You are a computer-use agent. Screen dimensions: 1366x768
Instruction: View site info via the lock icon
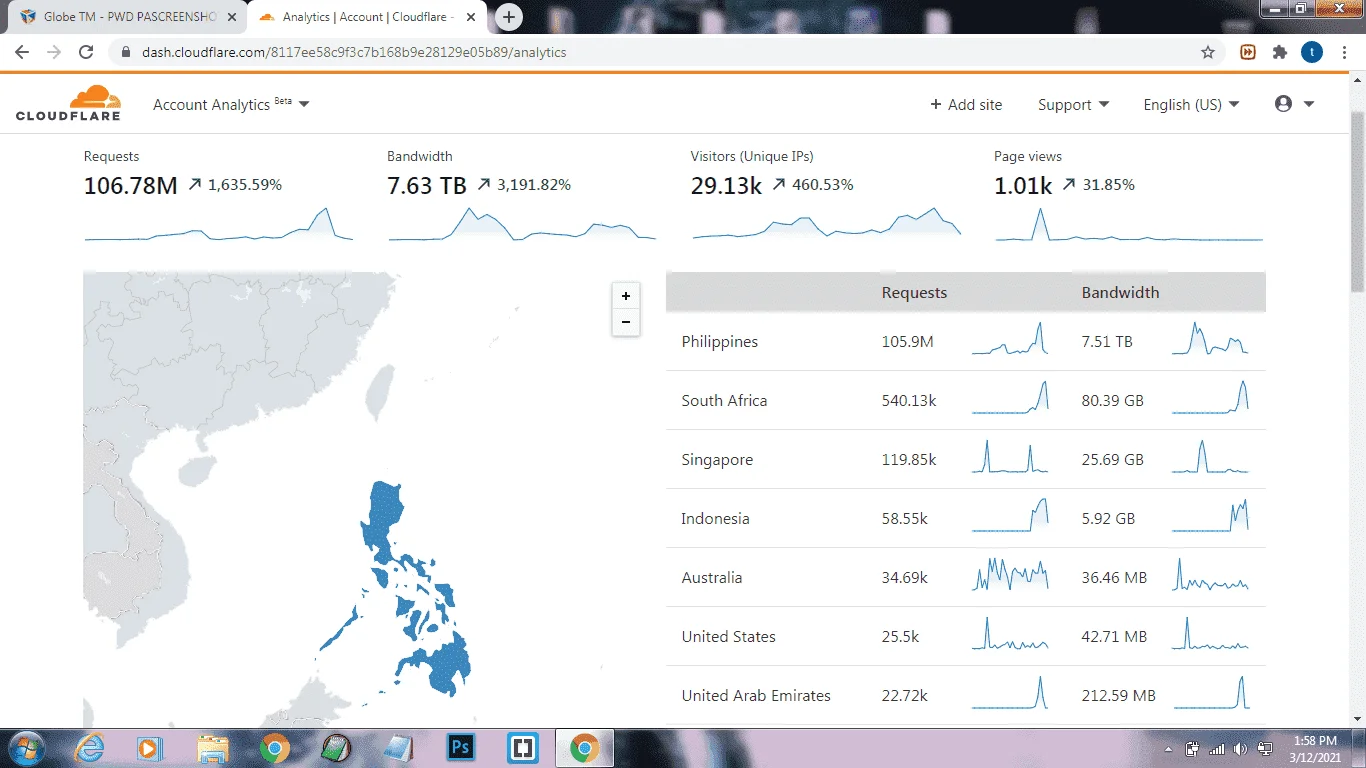[x=125, y=52]
